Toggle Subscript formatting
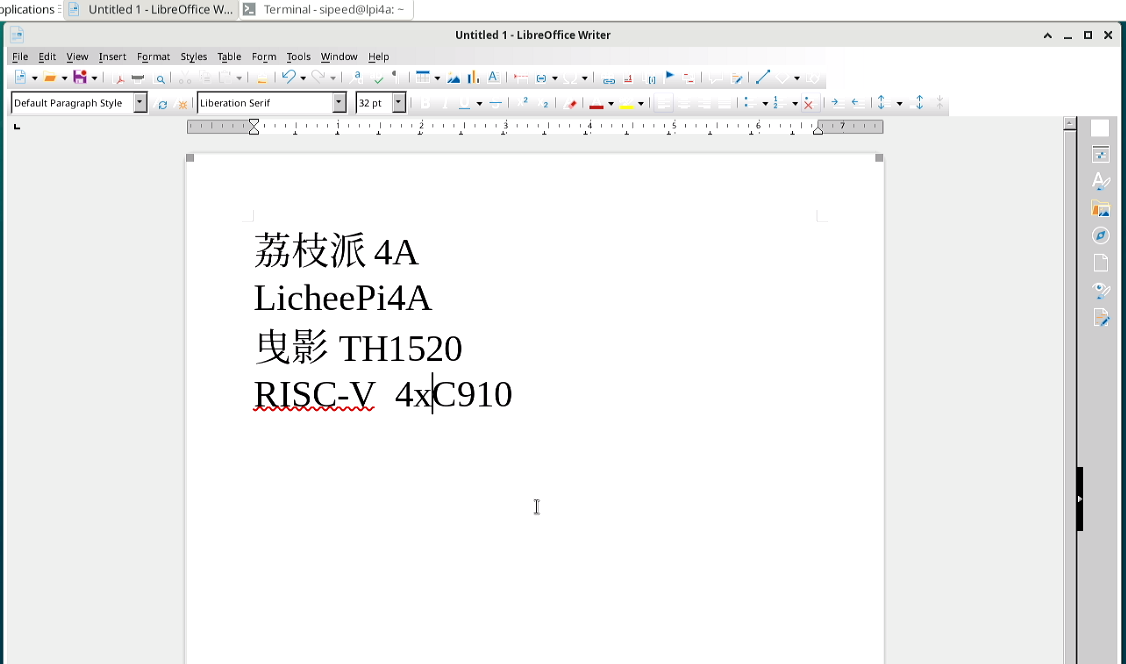 (544, 104)
